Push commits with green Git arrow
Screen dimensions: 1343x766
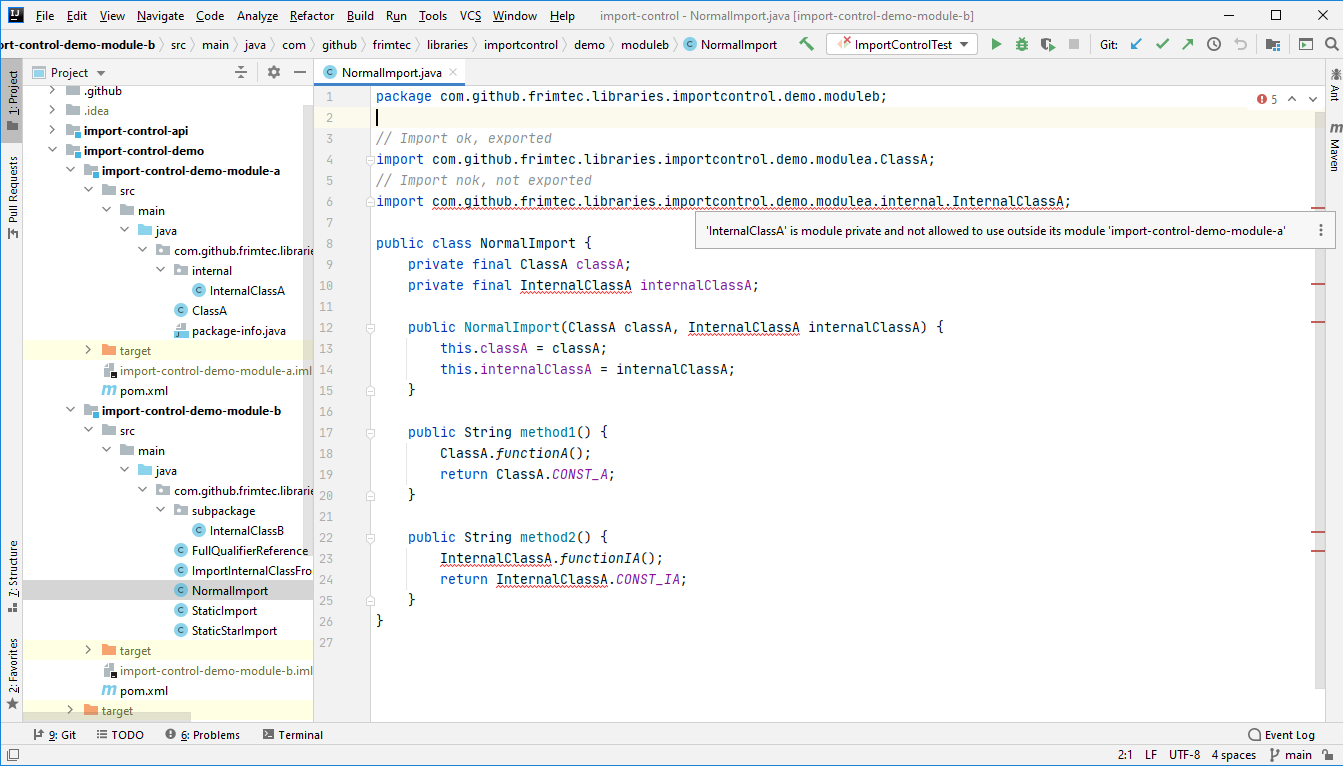(1187, 44)
